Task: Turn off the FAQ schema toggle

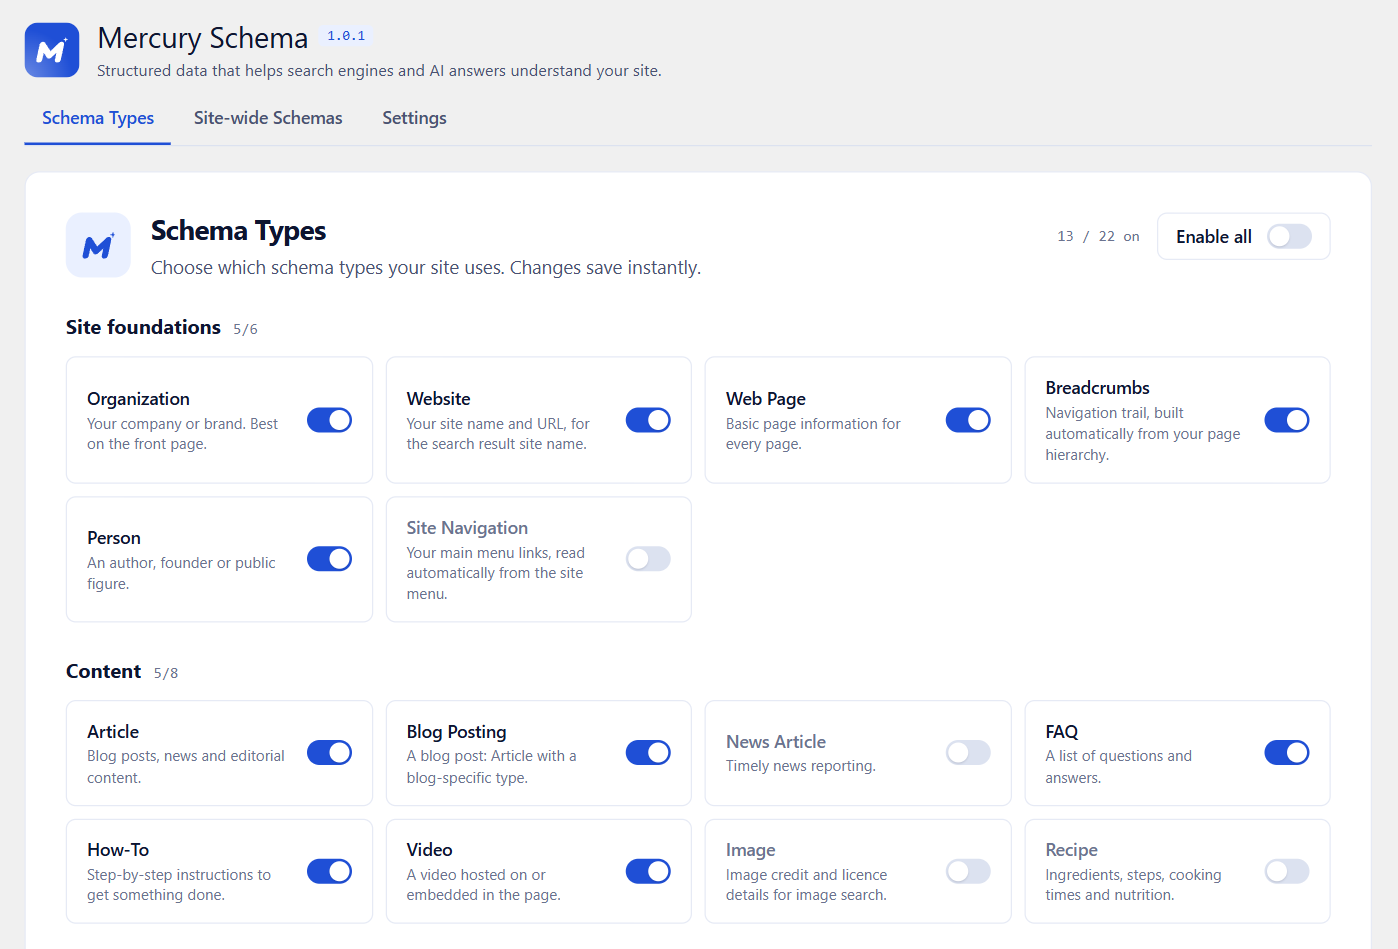Action: point(1287,753)
